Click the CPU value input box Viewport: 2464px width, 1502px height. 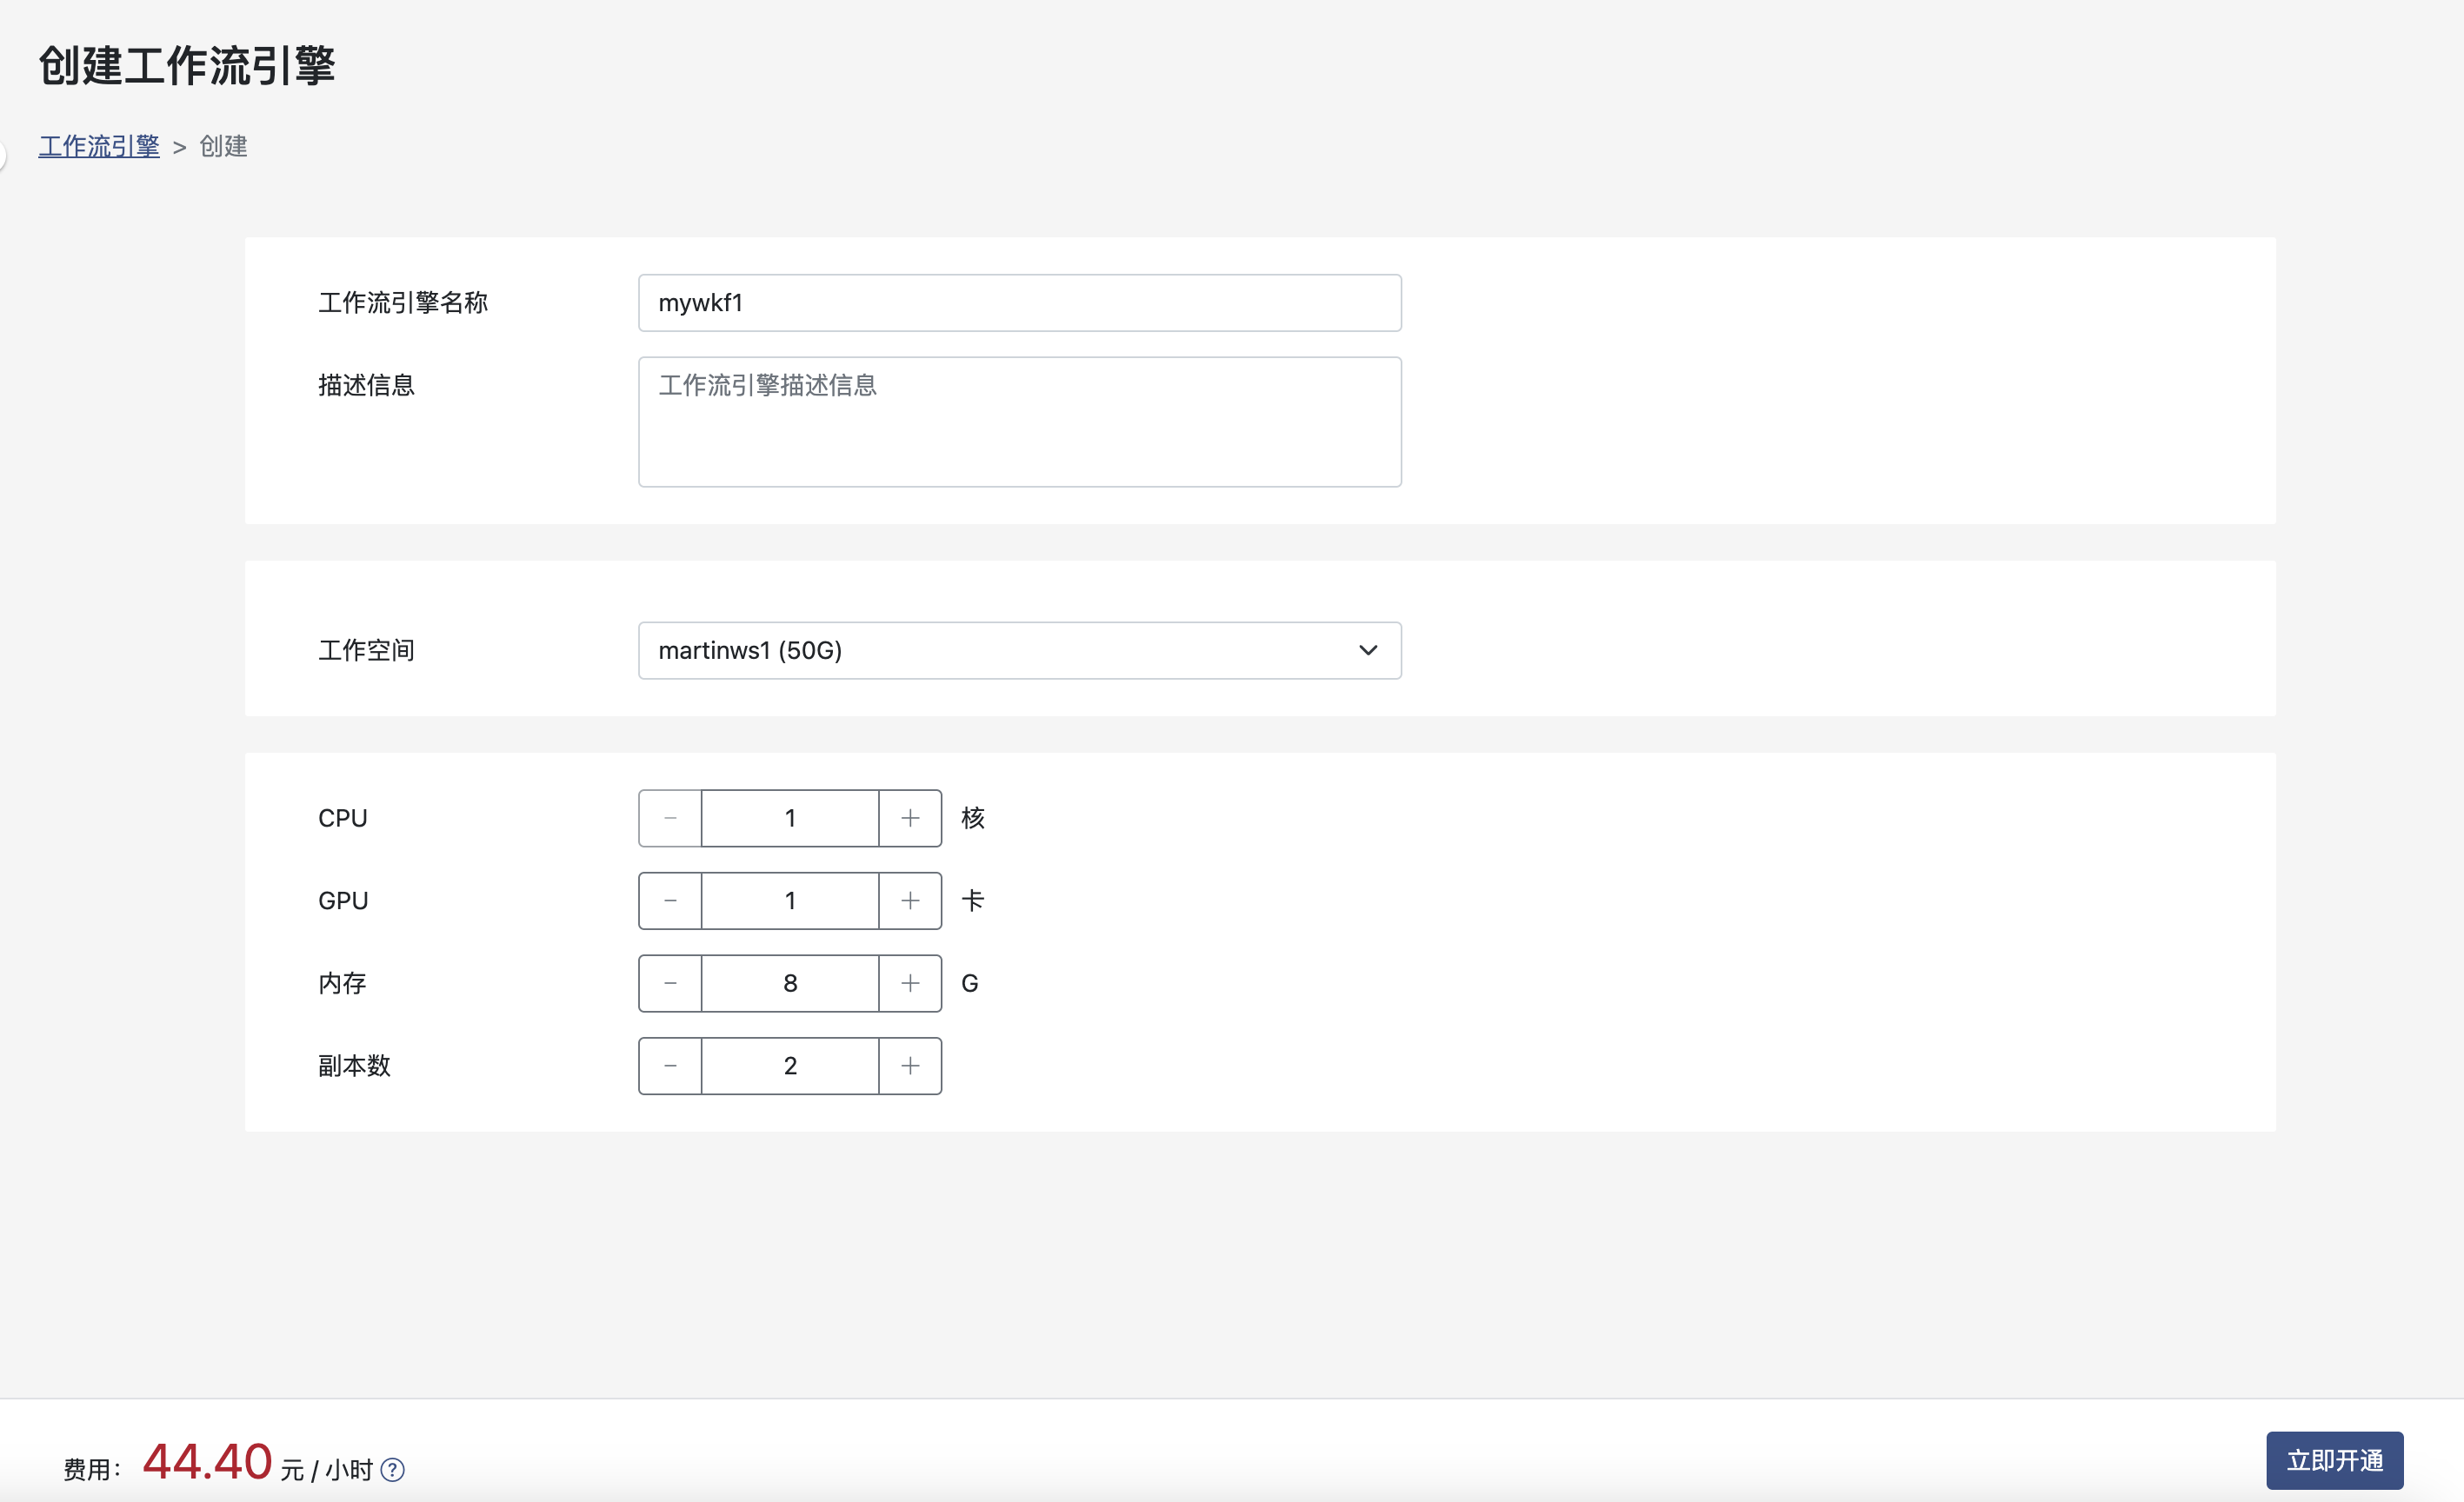coord(790,818)
